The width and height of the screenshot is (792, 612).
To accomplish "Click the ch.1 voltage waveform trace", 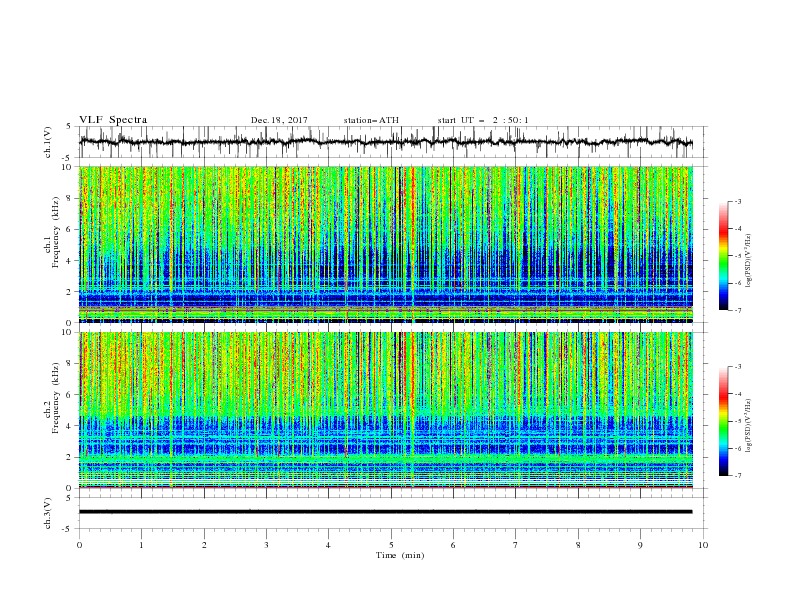I will (x=385, y=142).
